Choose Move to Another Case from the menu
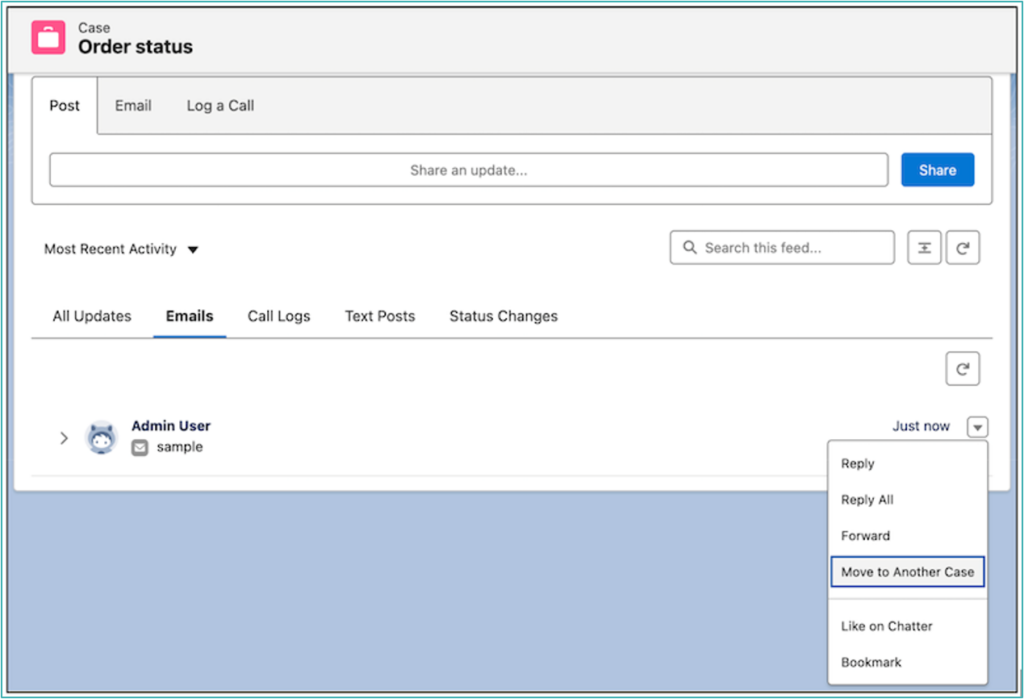1024x699 pixels. click(x=907, y=572)
